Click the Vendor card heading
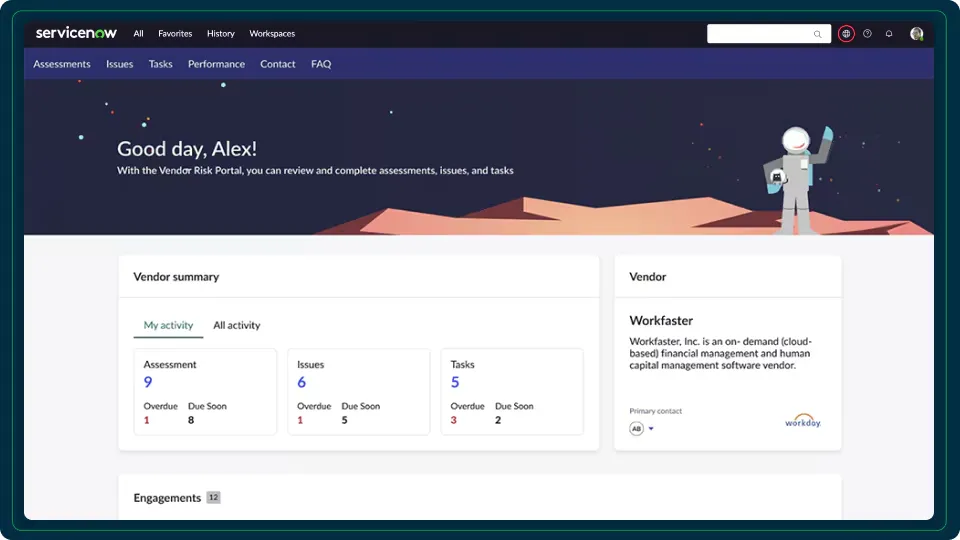The width and height of the screenshot is (960, 540). point(648,277)
